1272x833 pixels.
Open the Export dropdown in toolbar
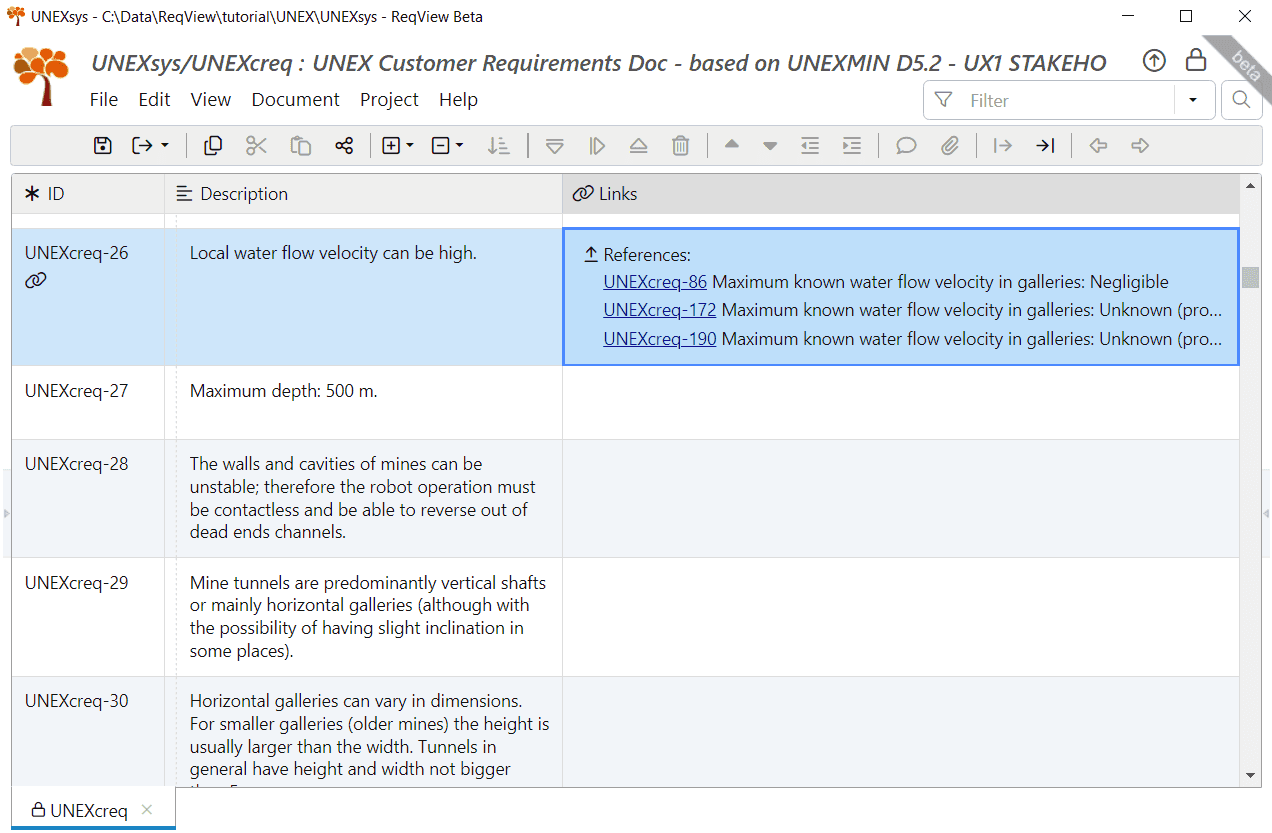click(151, 146)
